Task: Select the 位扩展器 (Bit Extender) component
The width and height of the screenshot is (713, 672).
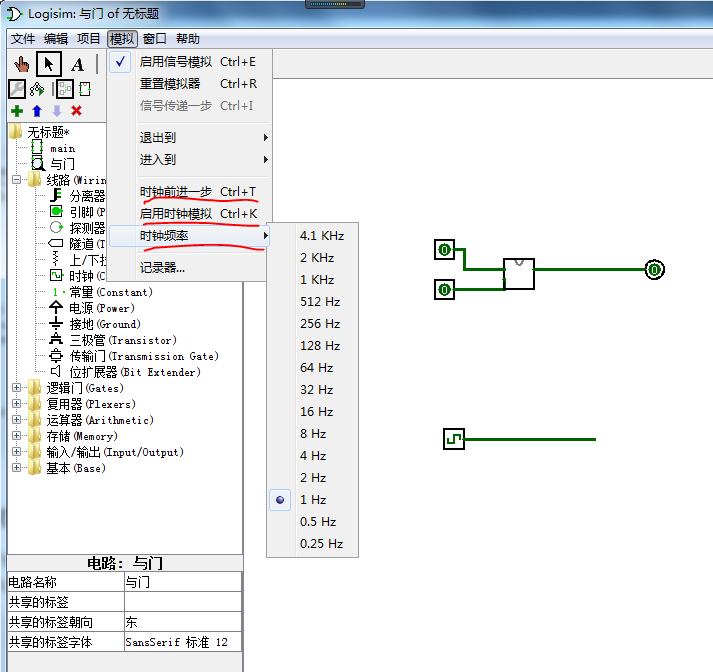Action: 125,372
